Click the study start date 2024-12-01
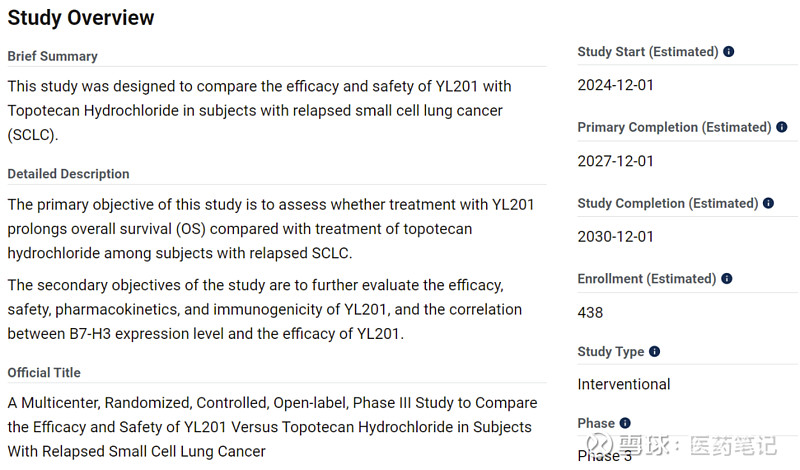800x470 pixels. [615, 85]
